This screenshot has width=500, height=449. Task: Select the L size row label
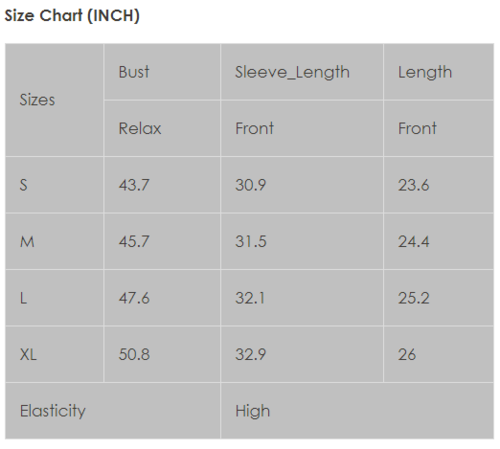click(54, 298)
